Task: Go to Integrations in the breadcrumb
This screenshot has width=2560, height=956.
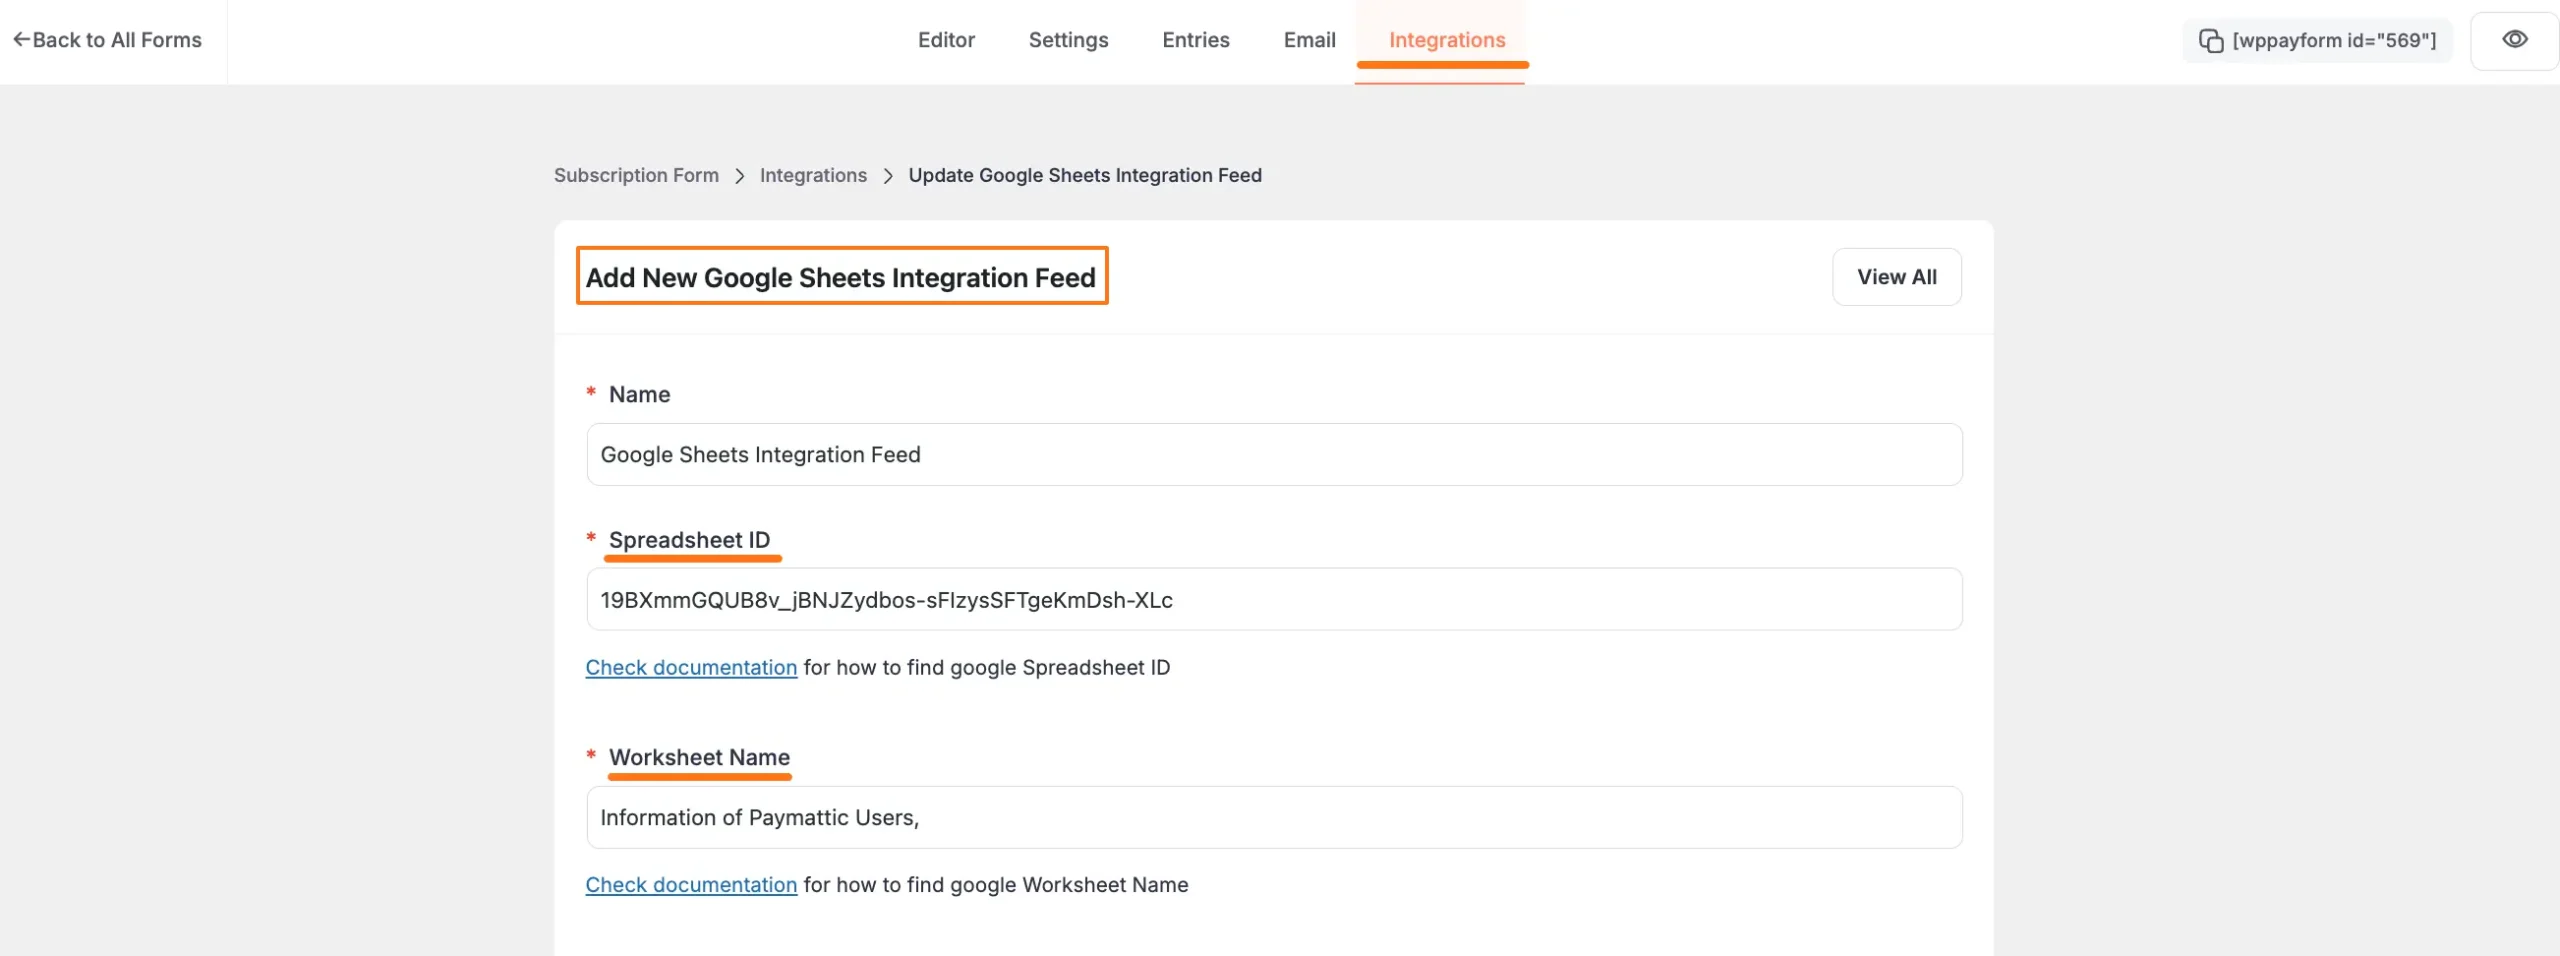Action: [813, 176]
